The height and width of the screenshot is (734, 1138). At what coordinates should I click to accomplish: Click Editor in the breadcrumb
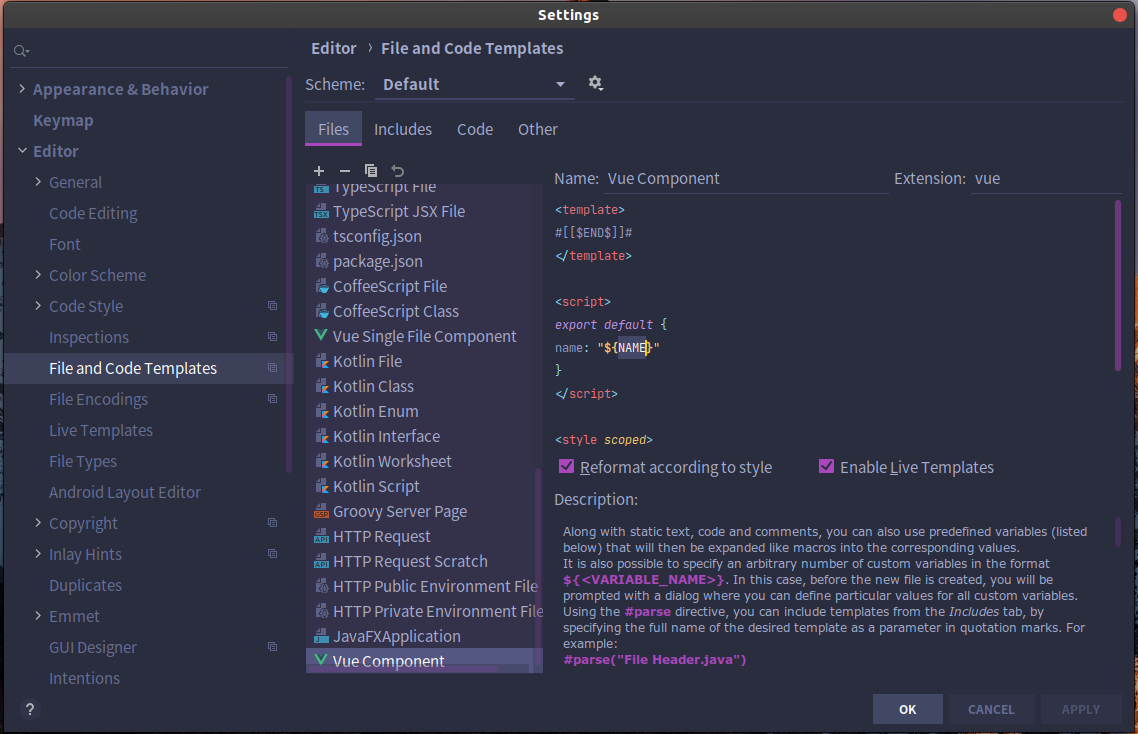tap(333, 49)
